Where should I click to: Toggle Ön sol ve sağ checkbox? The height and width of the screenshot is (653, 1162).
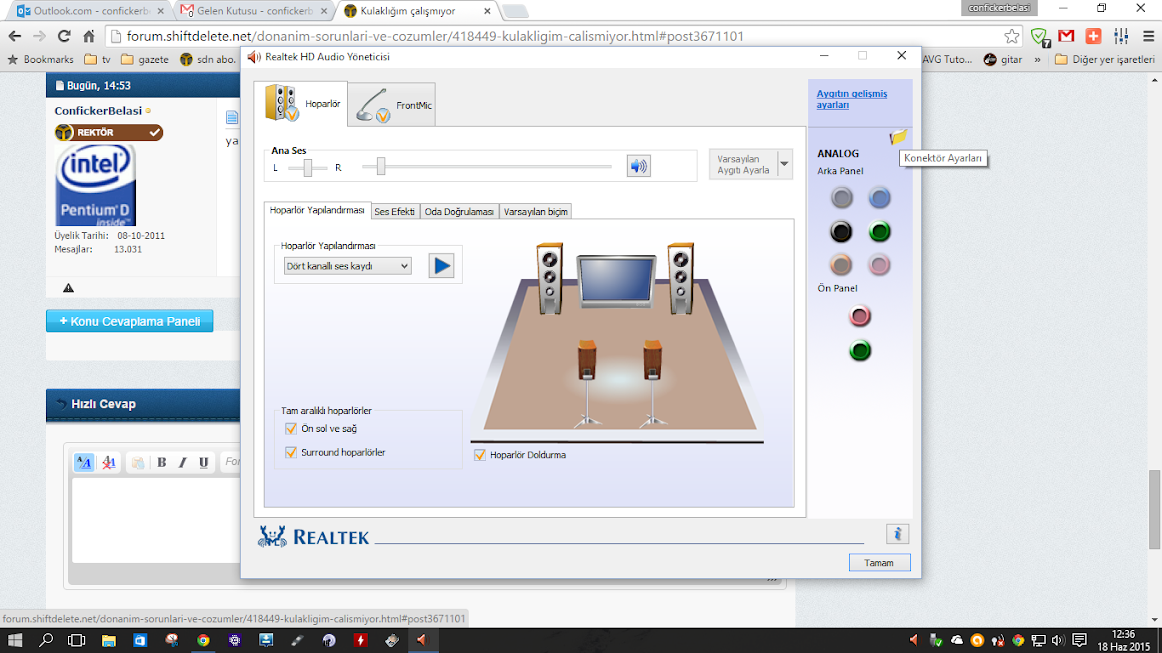pyautogui.click(x=290, y=428)
